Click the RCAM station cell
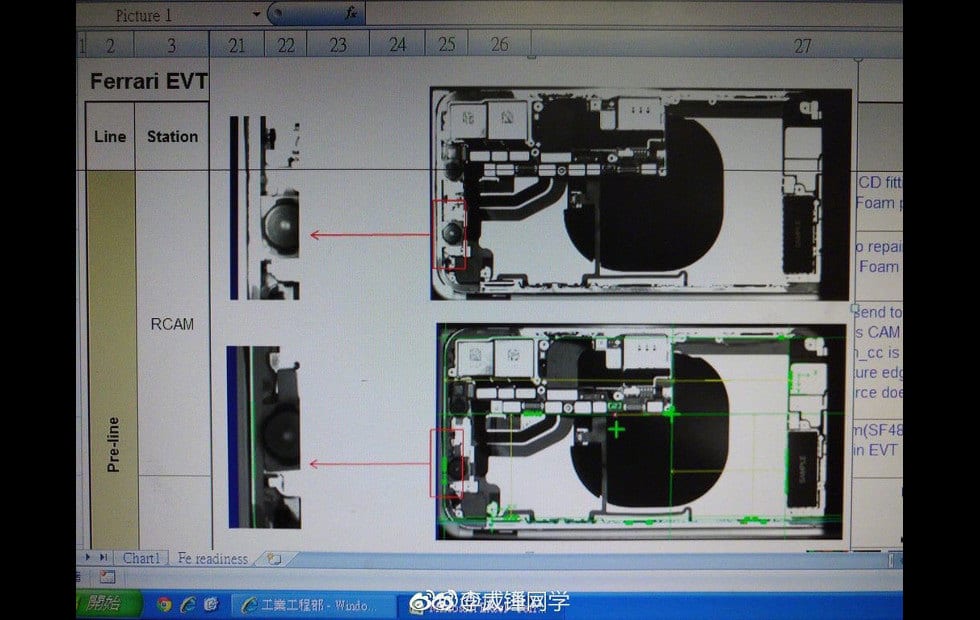This screenshot has width=980, height=620. point(171,324)
